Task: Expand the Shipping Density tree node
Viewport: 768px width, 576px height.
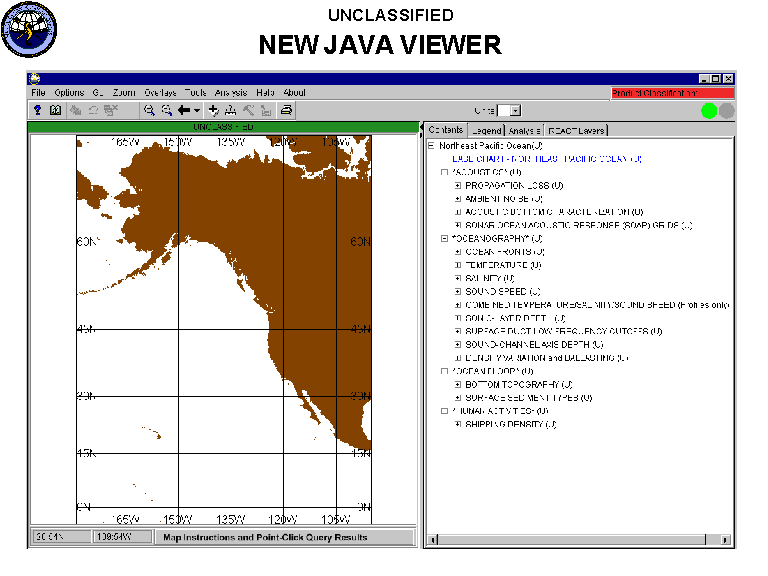Action: coord(458,423)
